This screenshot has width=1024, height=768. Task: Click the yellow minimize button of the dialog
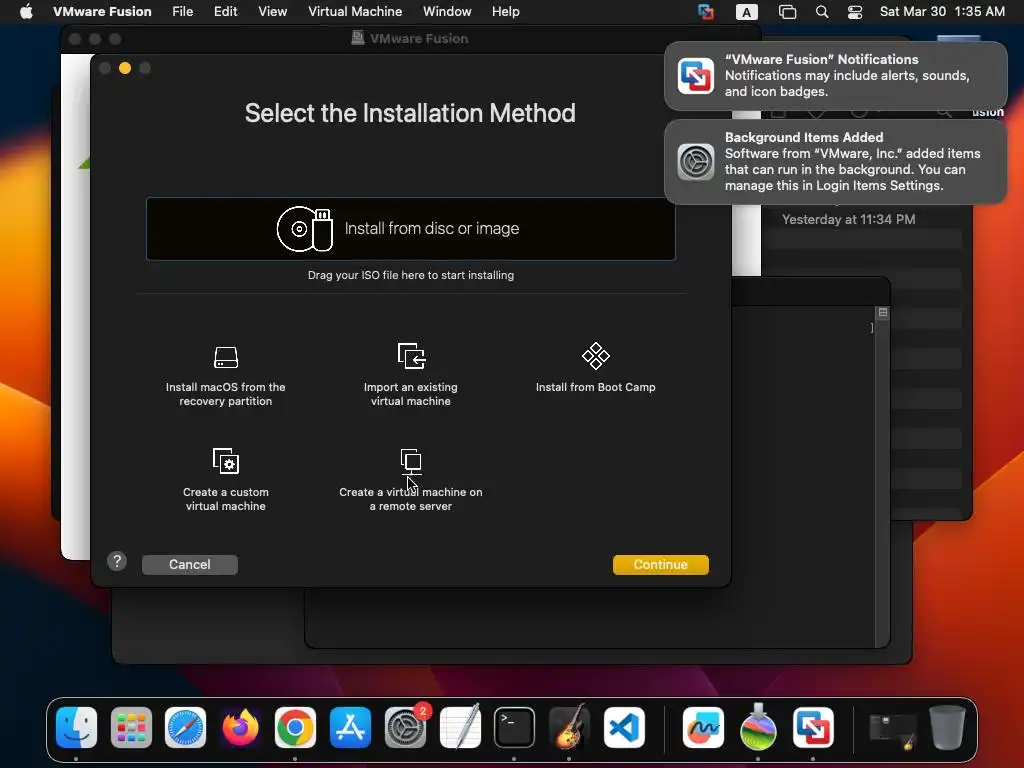(x=125, y=68)
